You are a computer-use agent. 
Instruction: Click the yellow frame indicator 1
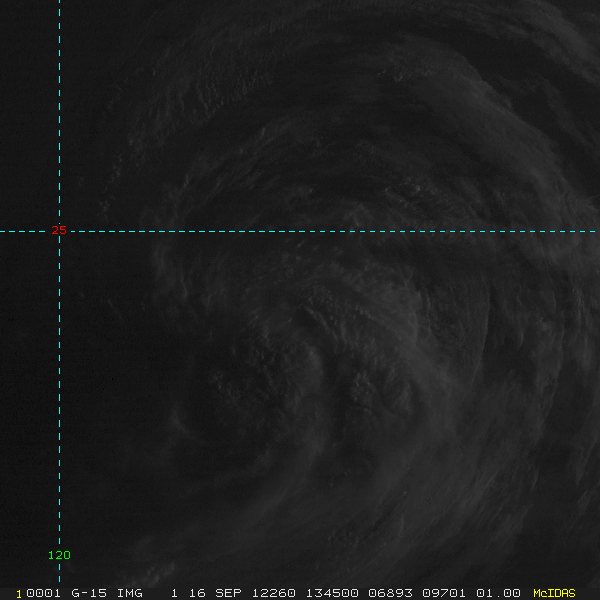19,594
